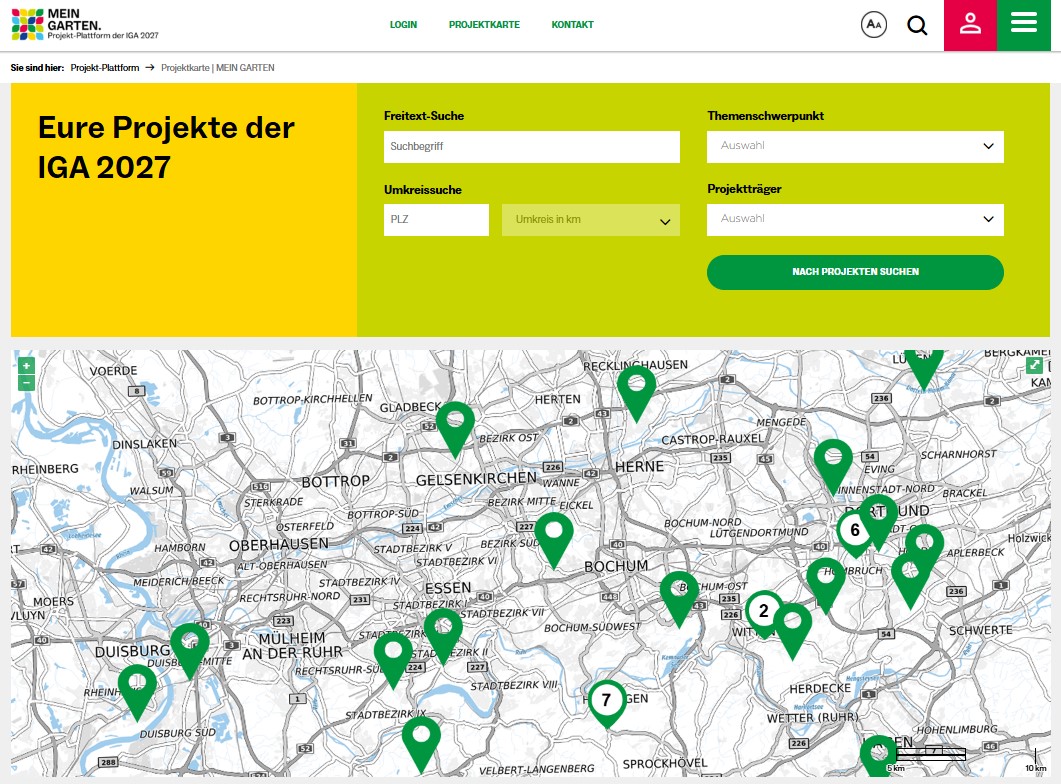Image resolution: width=1061 pixels, height=784 pixels.
Task: Open the cluster marker showing 2
Action: [x=763, y=614]
